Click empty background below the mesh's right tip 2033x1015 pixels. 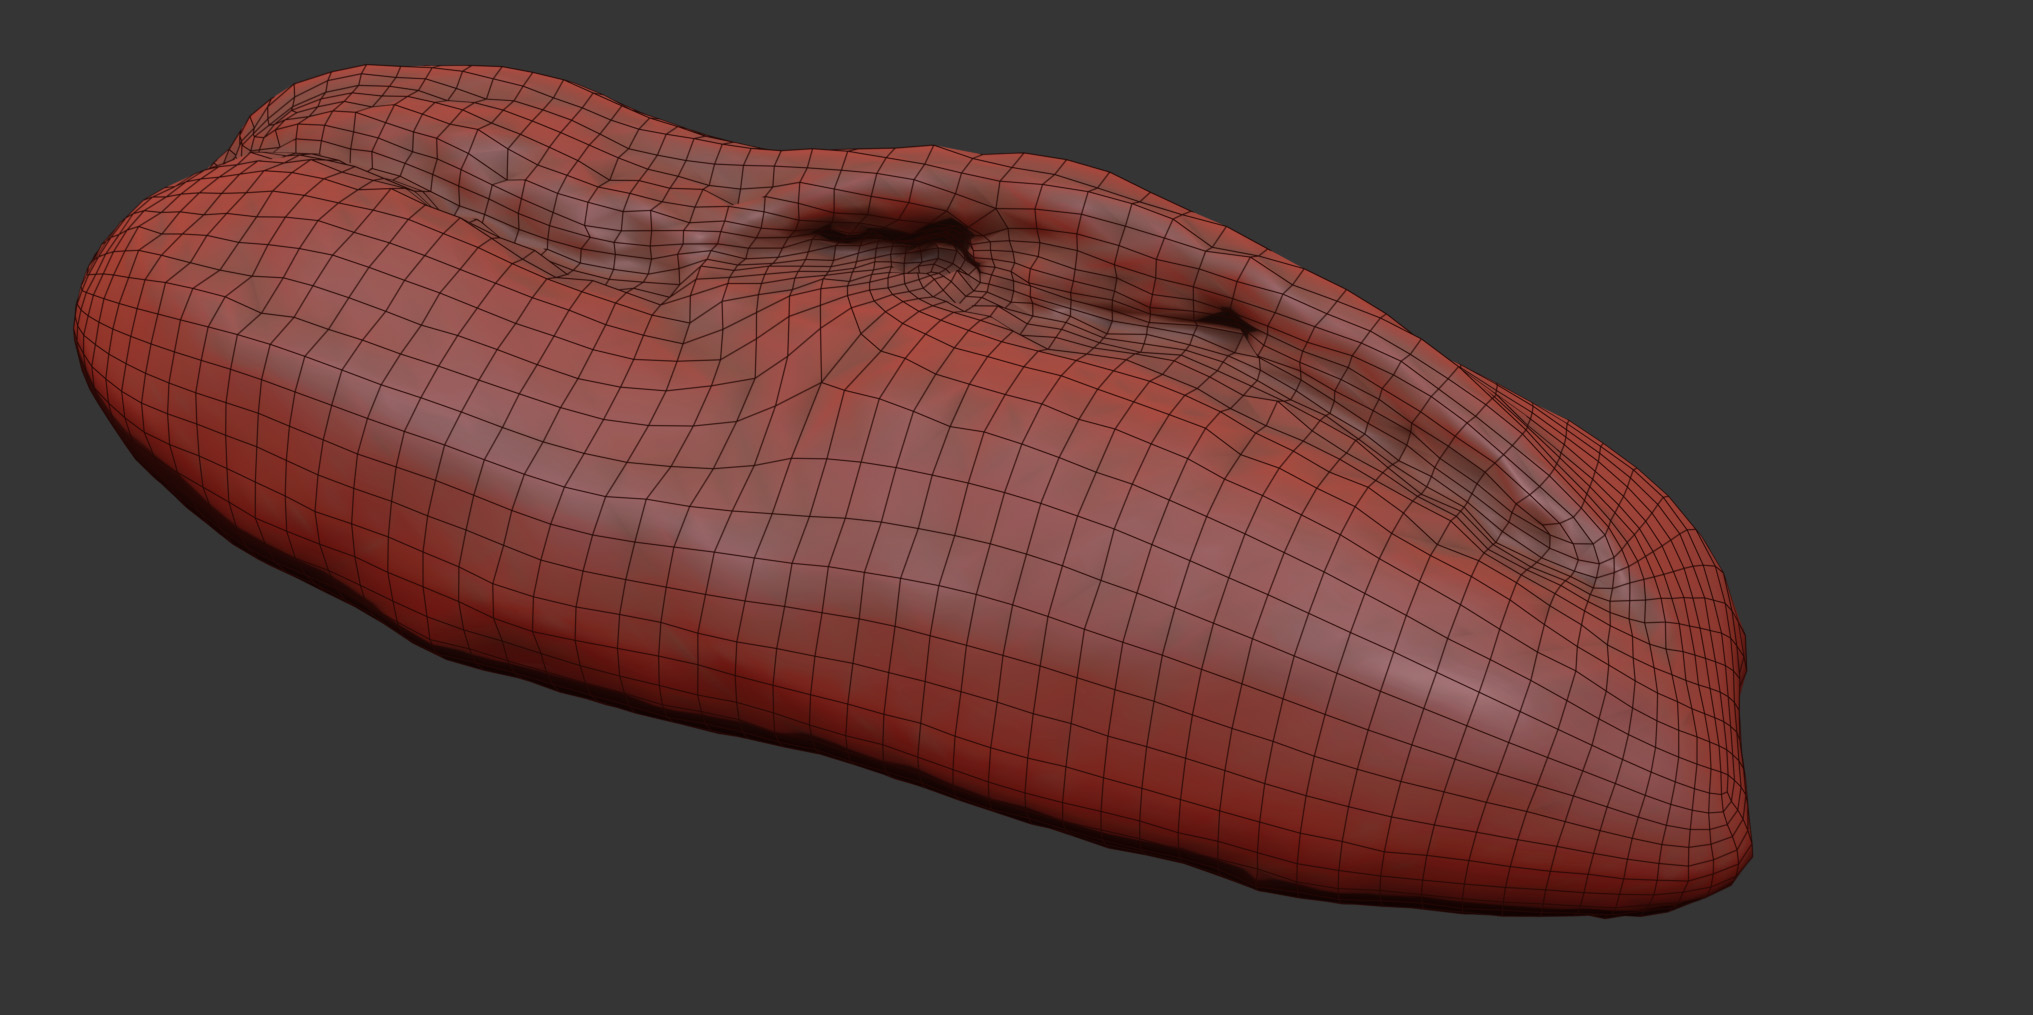pos(1750,960)
